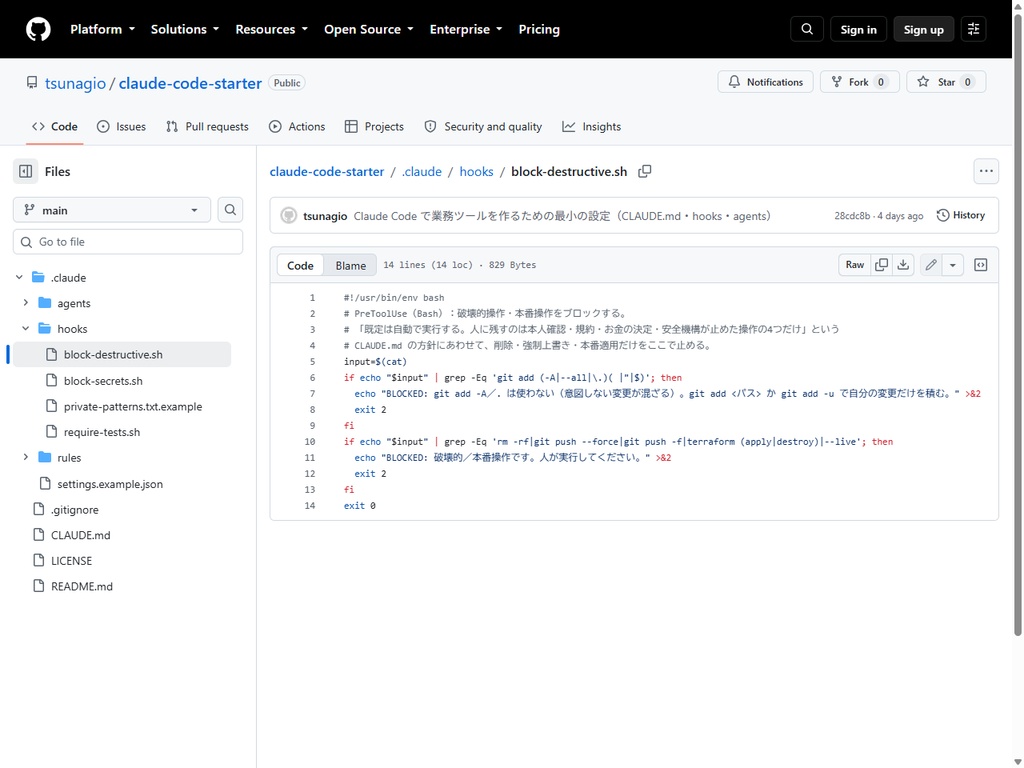Click line number 14 in the code
Image resolution: width=1024 pixels, height=768 pixels.
click(310, 506)
